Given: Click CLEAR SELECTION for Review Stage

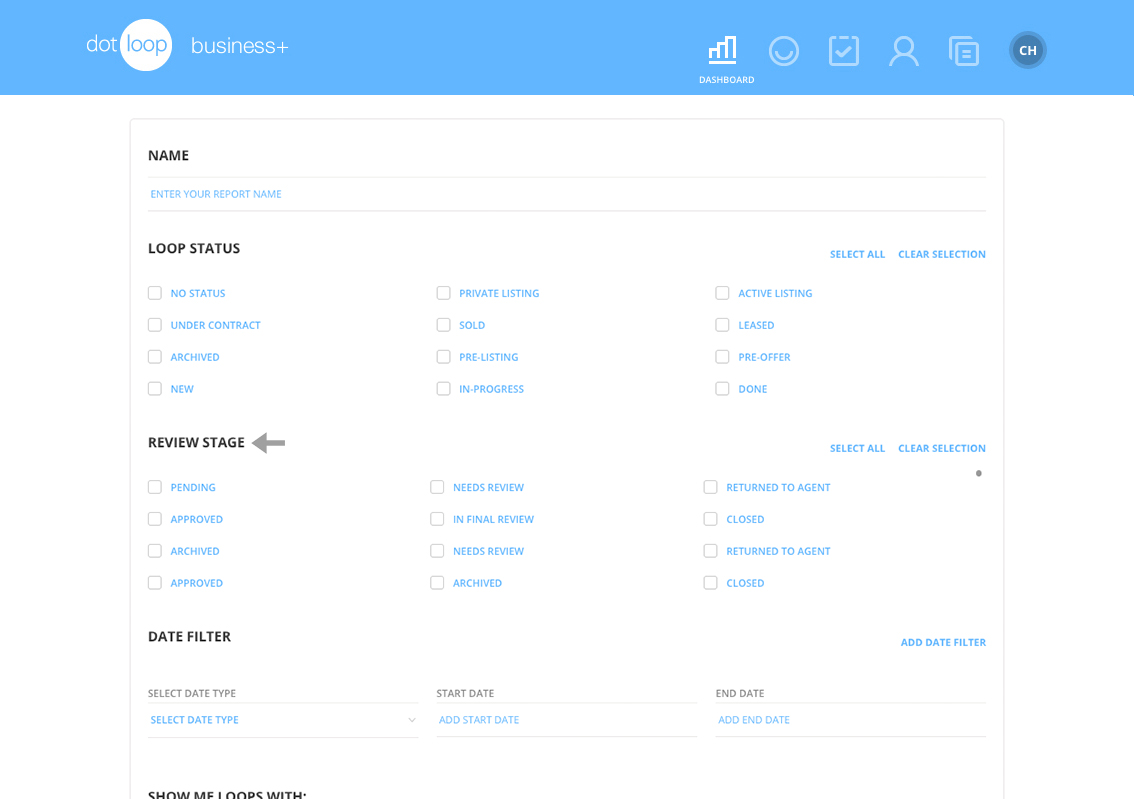Looking at the screenshot, I should [x=941, y=448].
